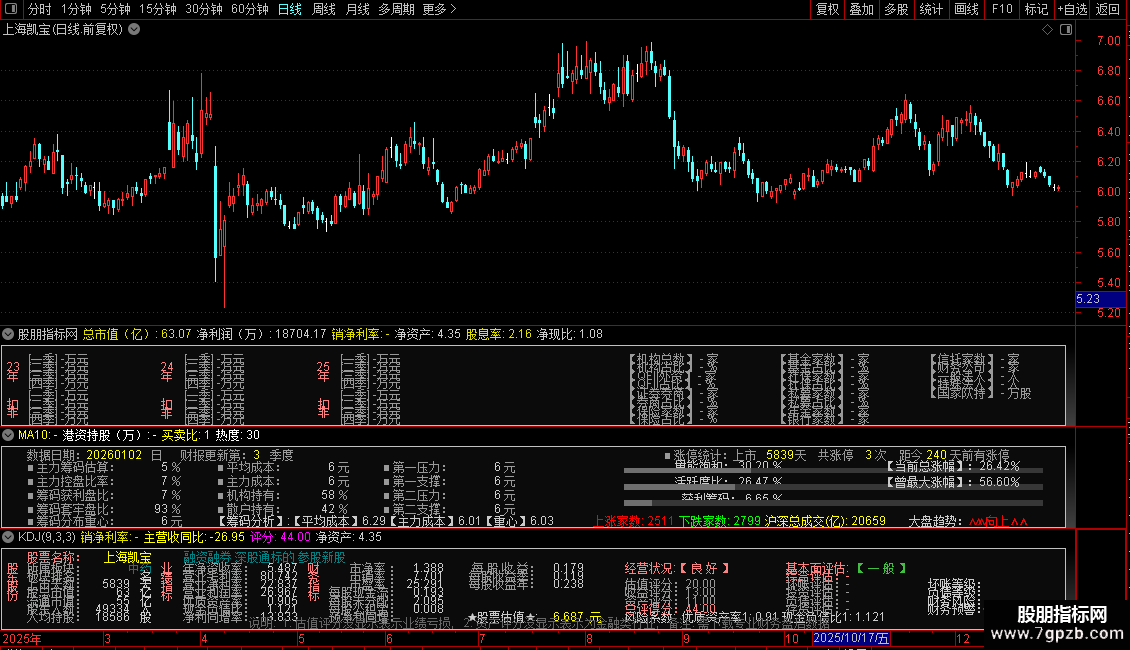This screenshot has height=650, width=1130.
Task: Switch to the 周线 weekly chart
Action: point(324,9)
